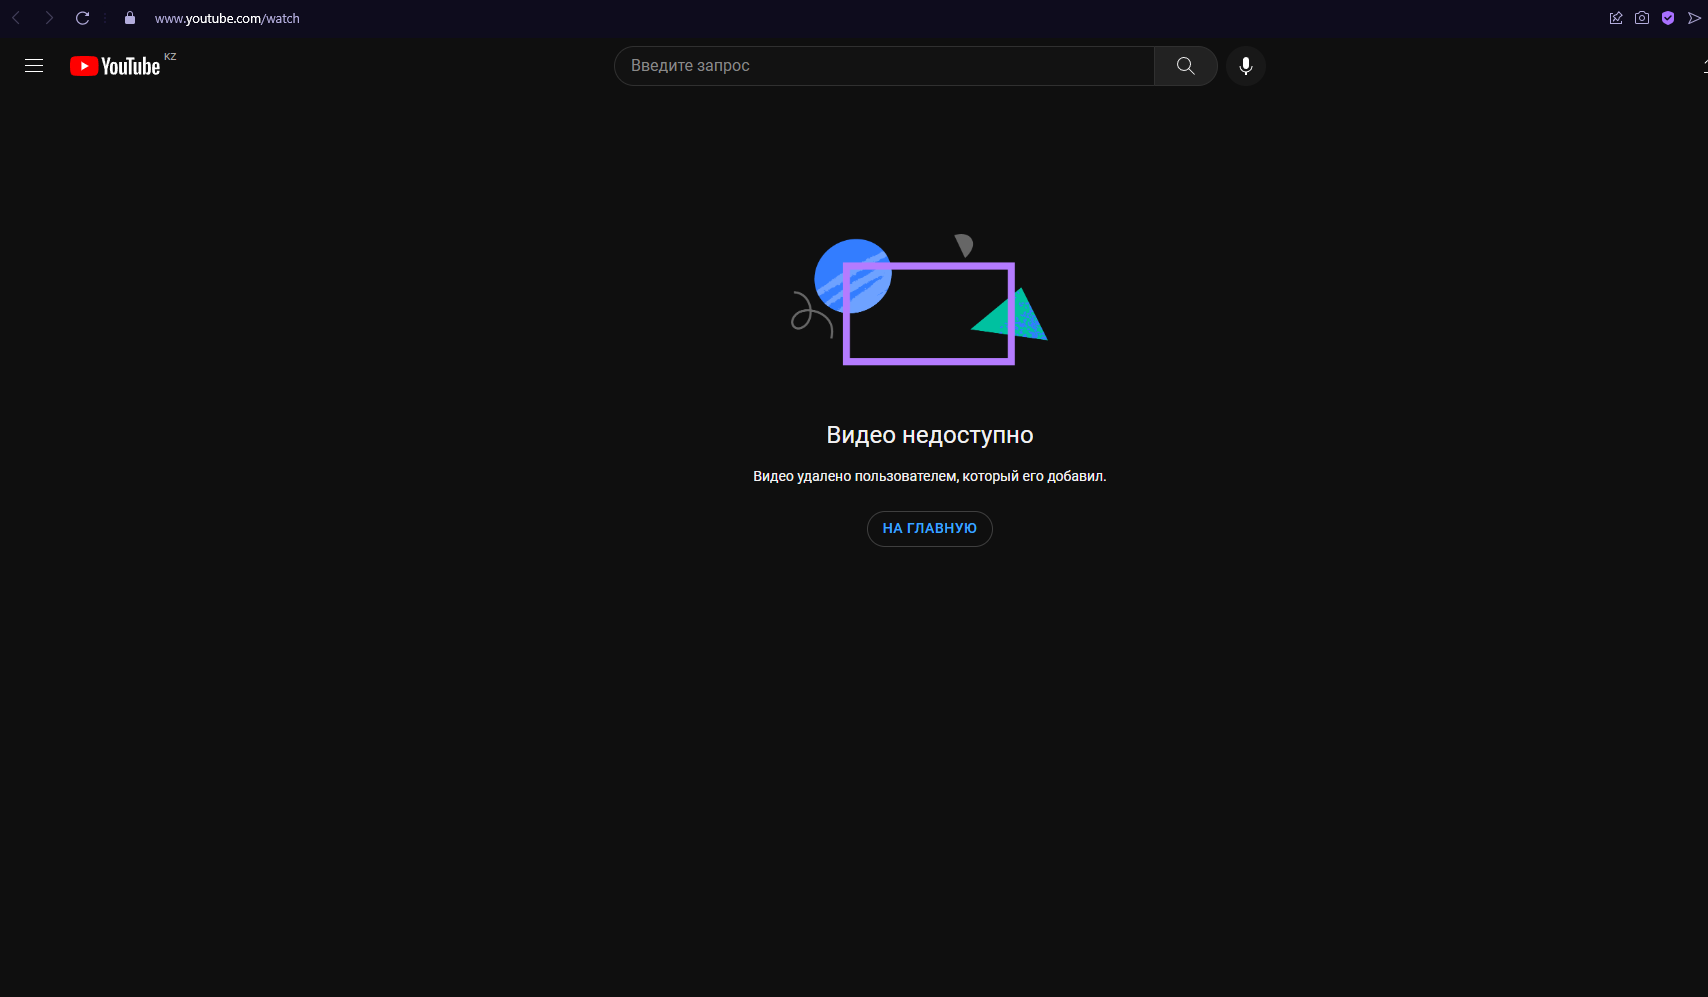Click the send arrow icon in address bar

(x=1694, y=18)
